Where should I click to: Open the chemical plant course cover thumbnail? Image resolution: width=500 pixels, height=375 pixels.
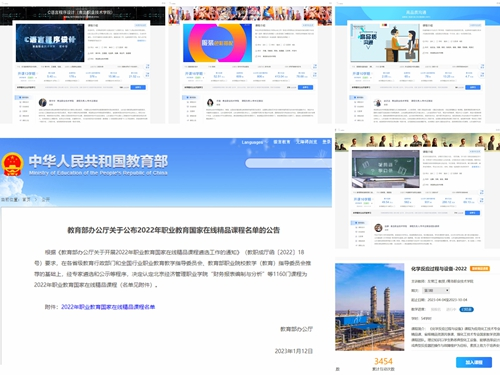(369, 307)
